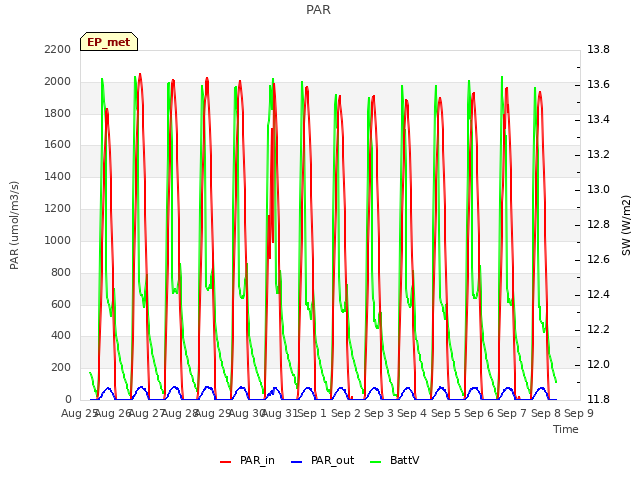Click the 13.8 tick on right axis
The image size is (640, 480).
[x=598, y=49]
